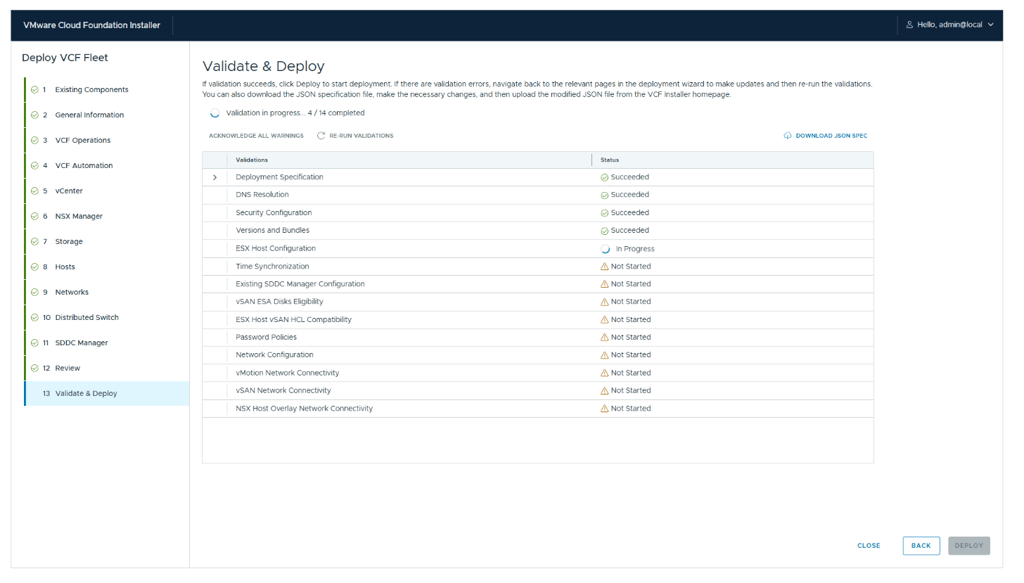Click VMware Cloud Foundation Installer title
This screenshot has height=583, width=1024.
[91, 25]
